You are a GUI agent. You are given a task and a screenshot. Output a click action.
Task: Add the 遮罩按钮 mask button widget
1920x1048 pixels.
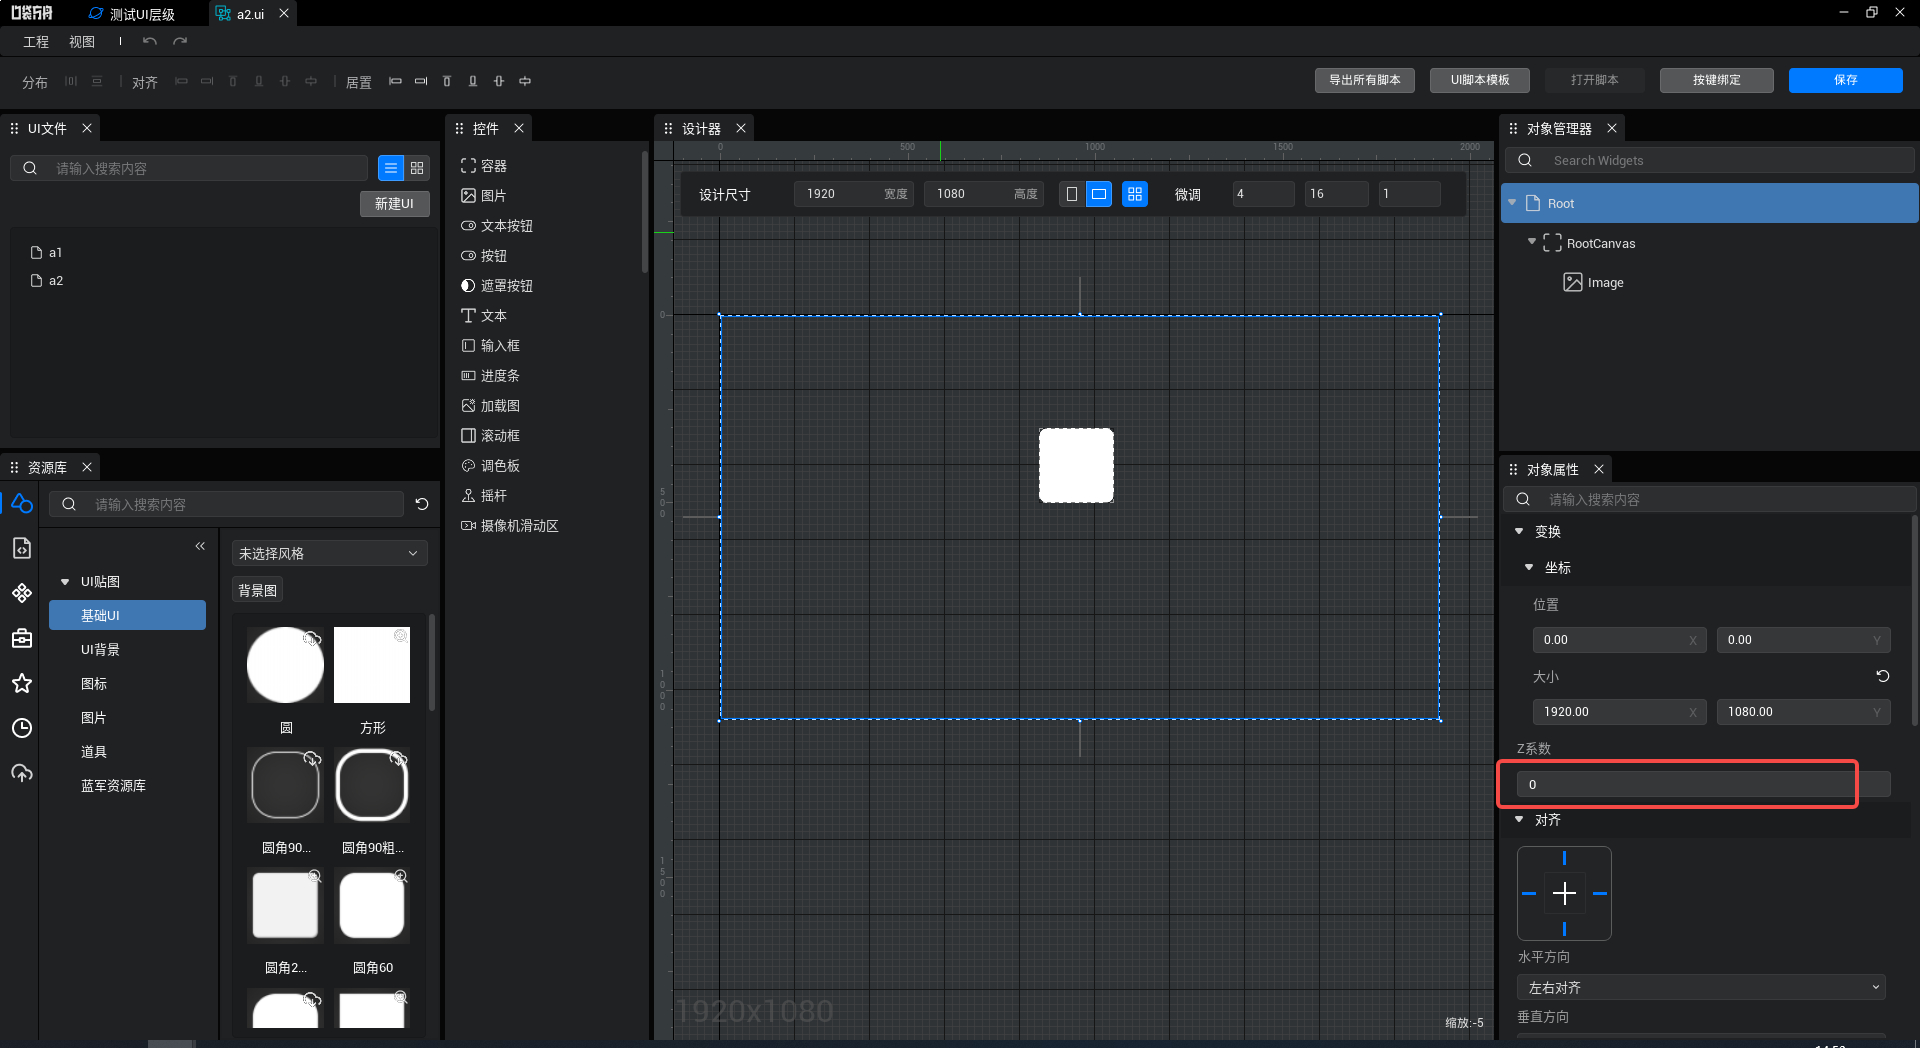497,286
